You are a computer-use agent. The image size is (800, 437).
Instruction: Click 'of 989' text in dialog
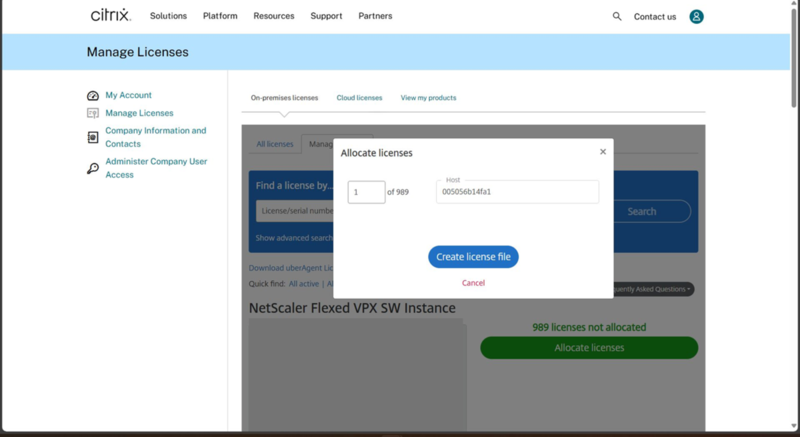point(398,192)
